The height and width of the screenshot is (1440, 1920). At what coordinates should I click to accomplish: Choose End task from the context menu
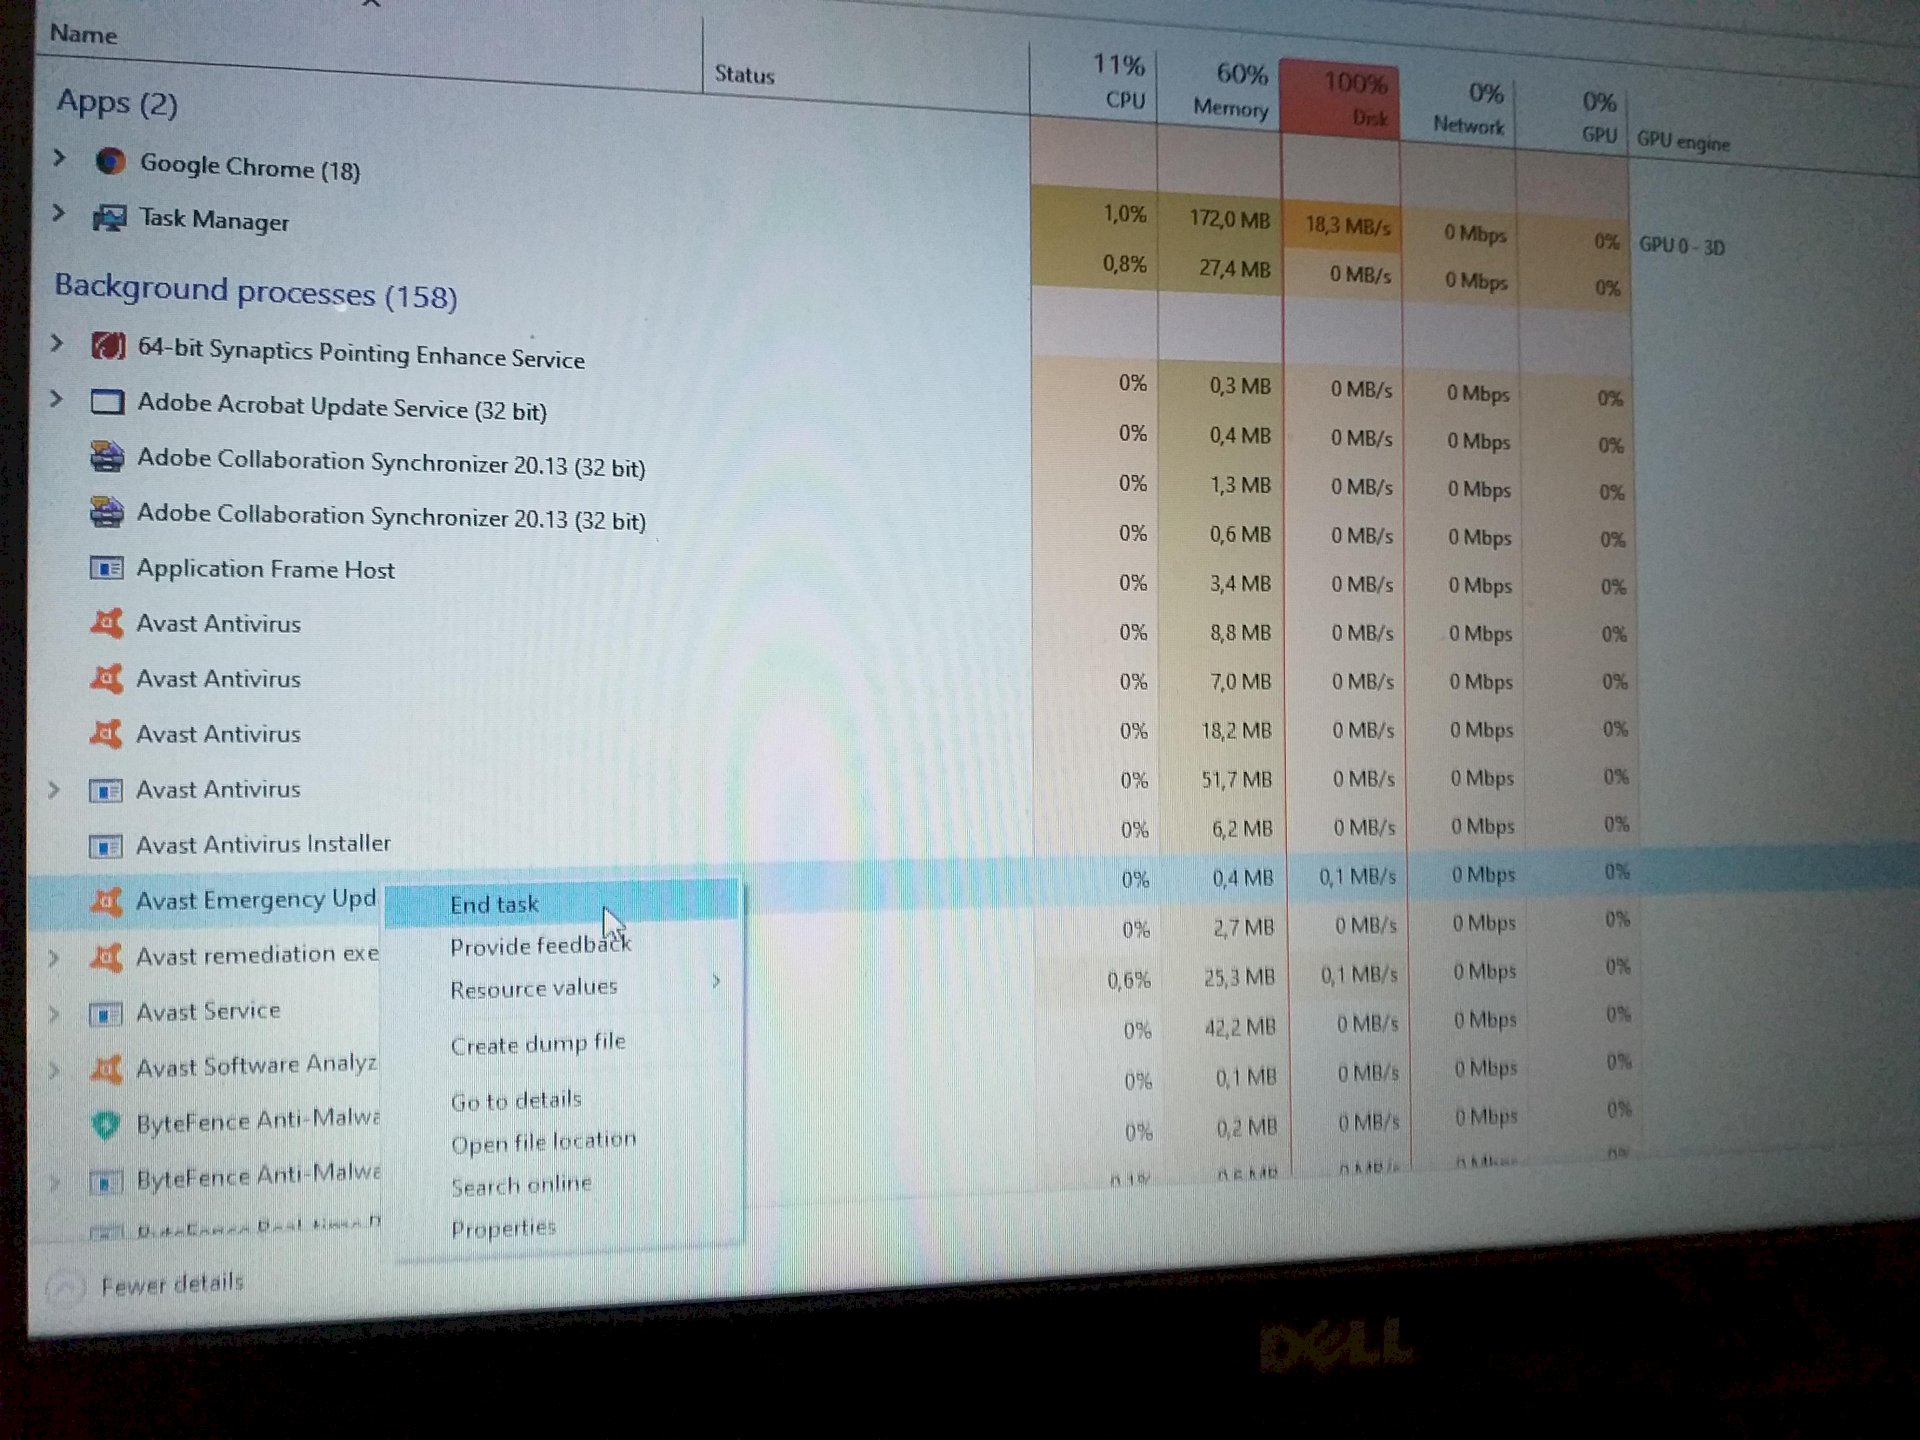click(x=561, y=904)
